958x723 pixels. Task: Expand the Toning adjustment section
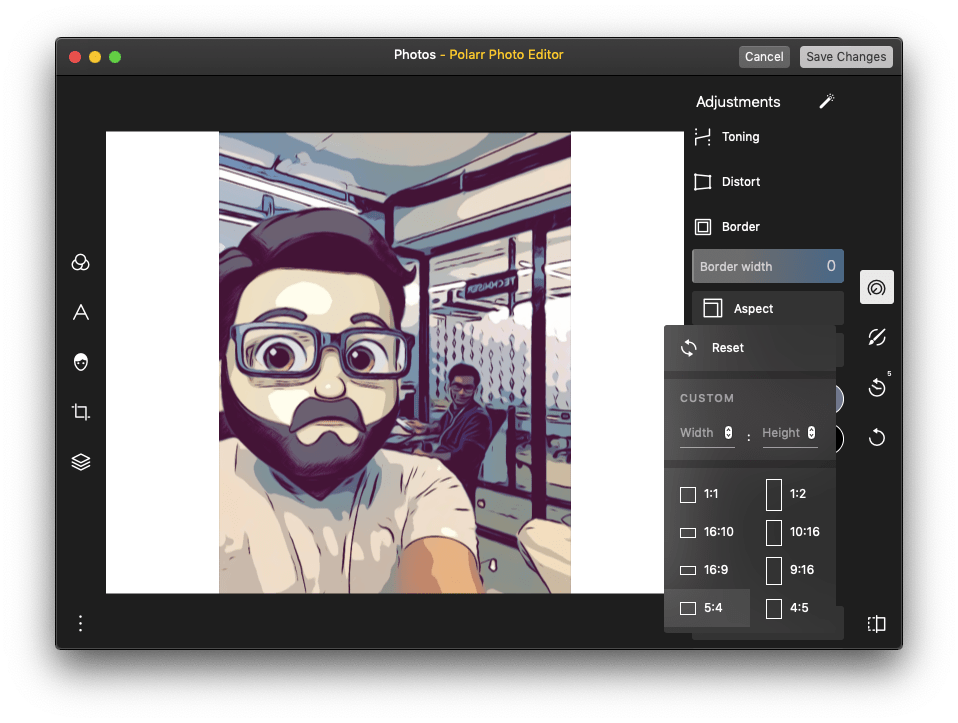[740, 137]
